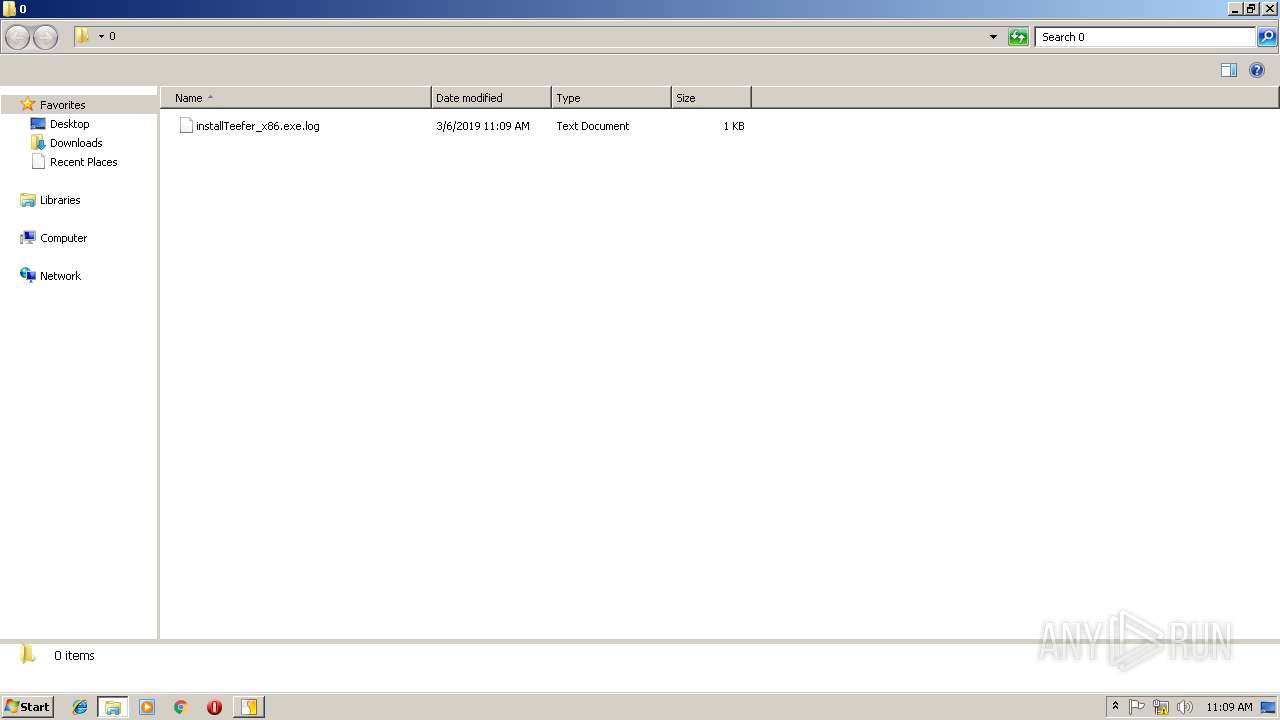
Task: Click the installTeefer log file icon
Action: 186,126
